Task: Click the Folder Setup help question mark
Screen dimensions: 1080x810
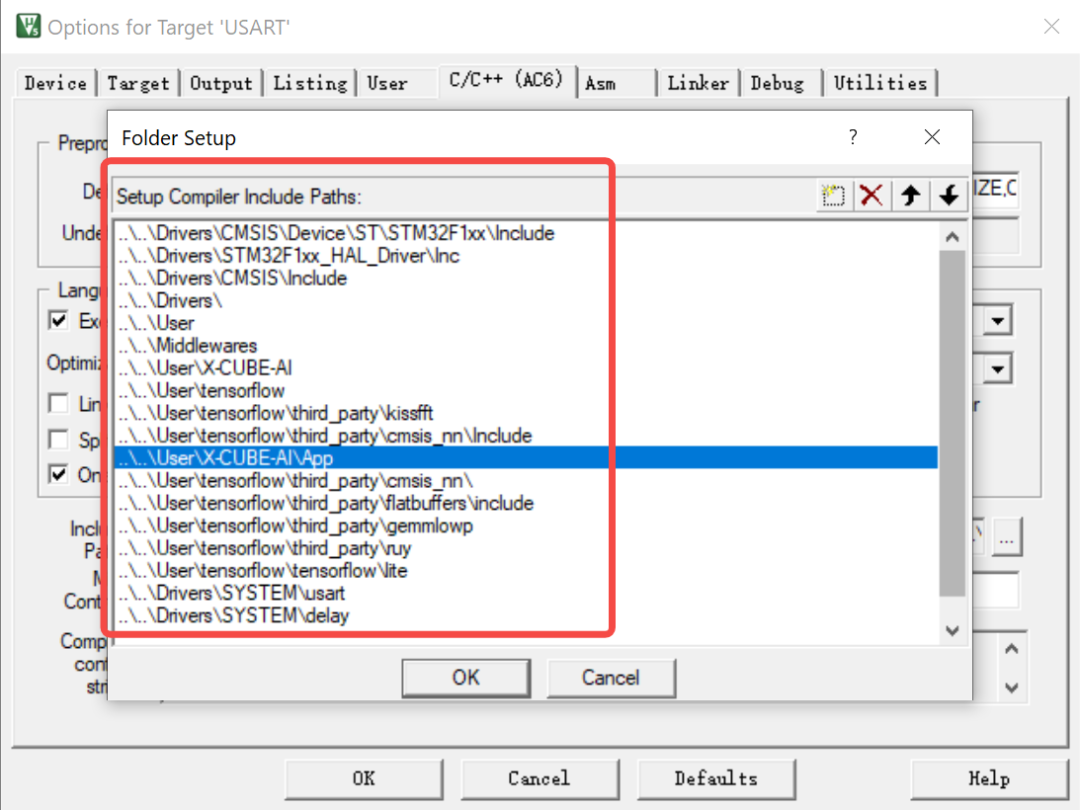Action: [853, 137]
